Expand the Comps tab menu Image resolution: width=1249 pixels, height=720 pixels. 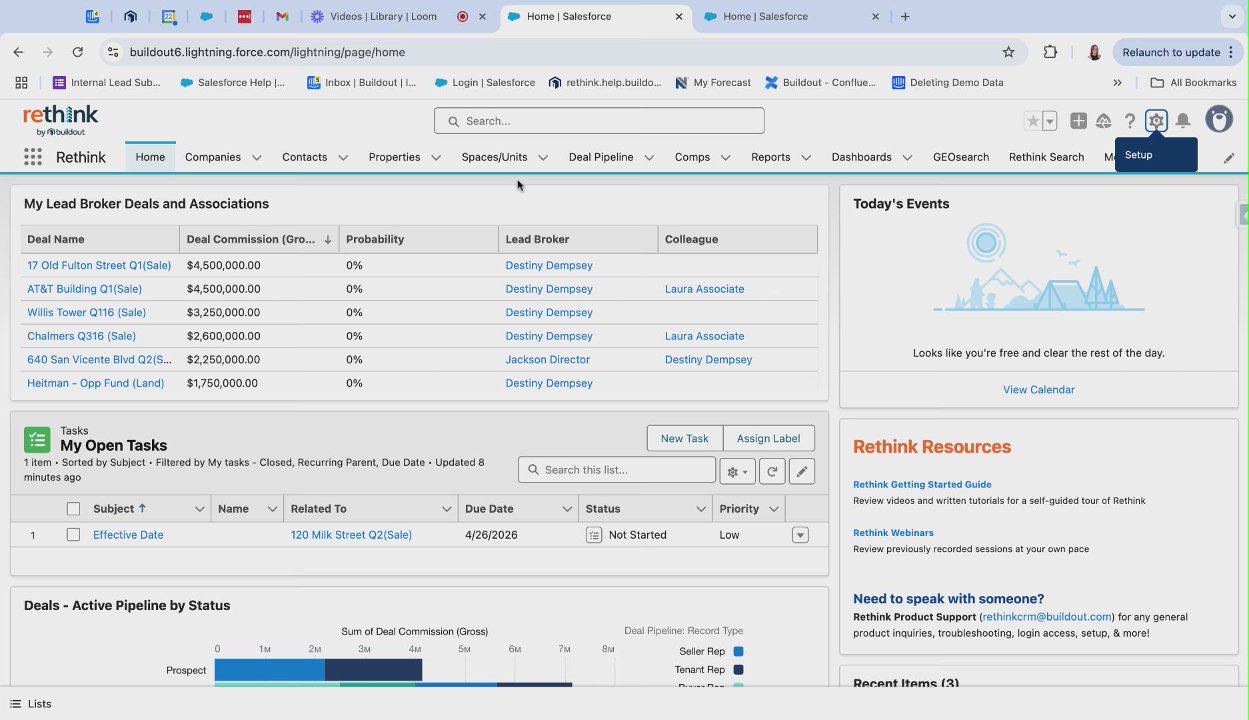tap(726, 158)
